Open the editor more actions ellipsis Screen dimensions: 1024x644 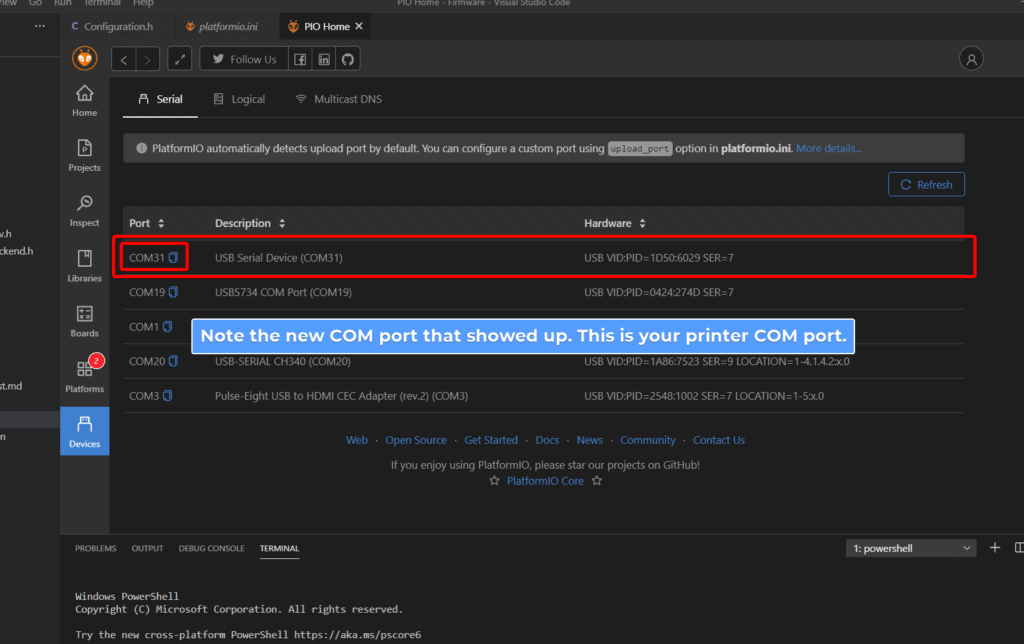coord(40,26)
